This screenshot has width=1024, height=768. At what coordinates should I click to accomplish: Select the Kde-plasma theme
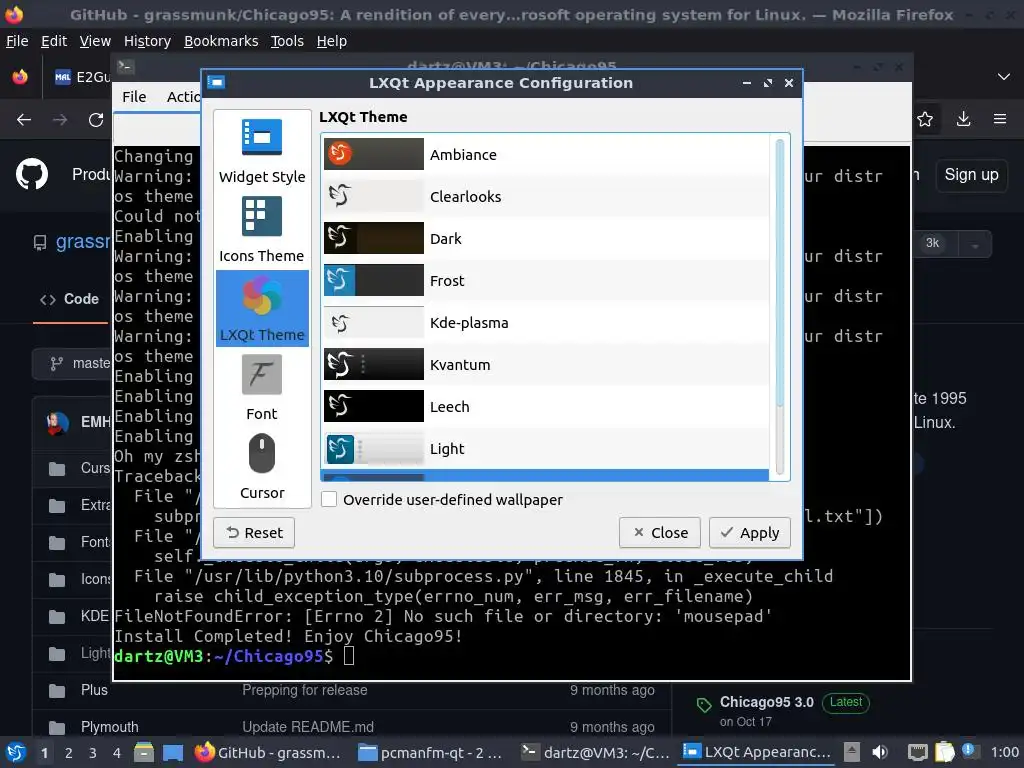click(x=545, y=323)
